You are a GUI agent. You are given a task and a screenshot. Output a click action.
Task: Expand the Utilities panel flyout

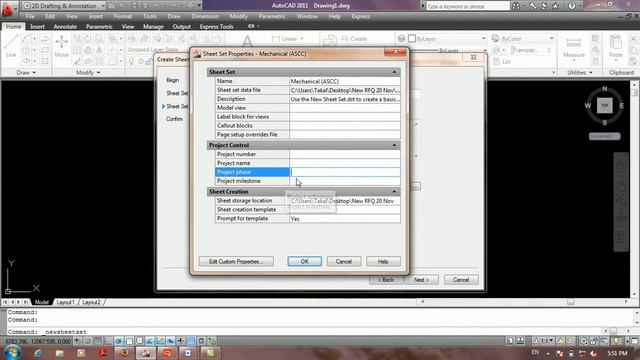579,72
